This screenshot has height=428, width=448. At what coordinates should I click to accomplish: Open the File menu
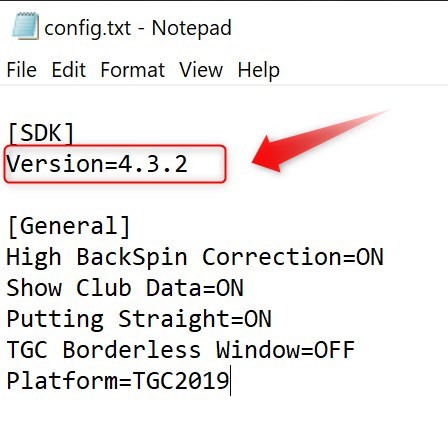[x=22, y=70]
